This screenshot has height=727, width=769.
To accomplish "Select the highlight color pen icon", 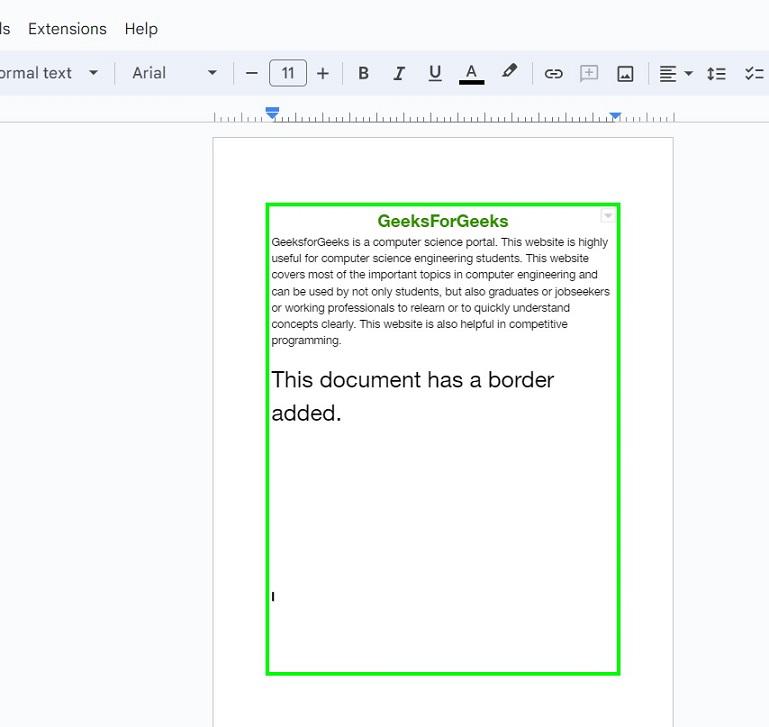I will coord(509,72).
